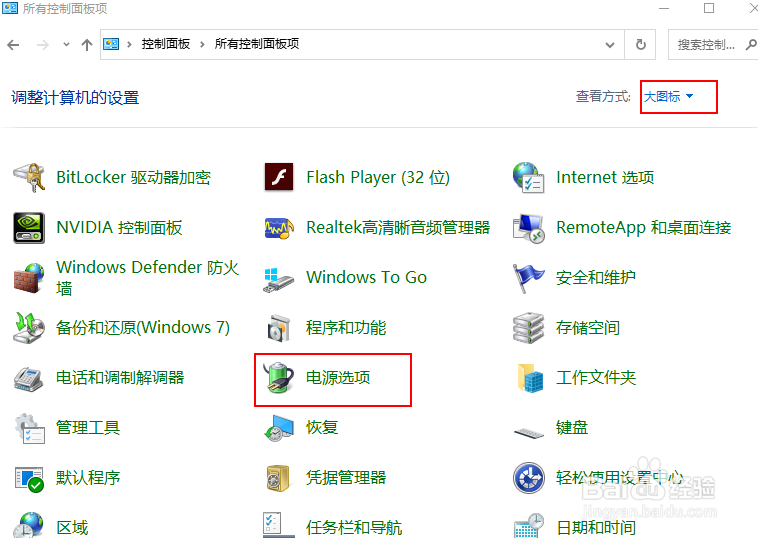Go back using the back arrow
This screenshot has width=758, height=538.
pos(14,45)
